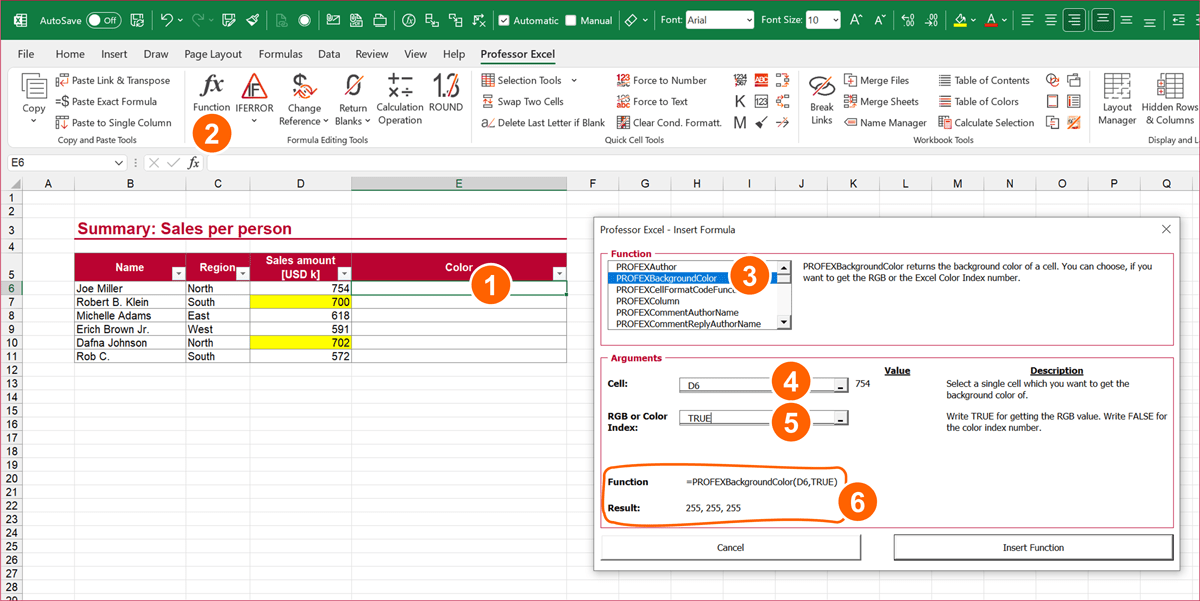
Task: Switch to the Professor Excel ribbon tab
Action: tap(517, 54)
